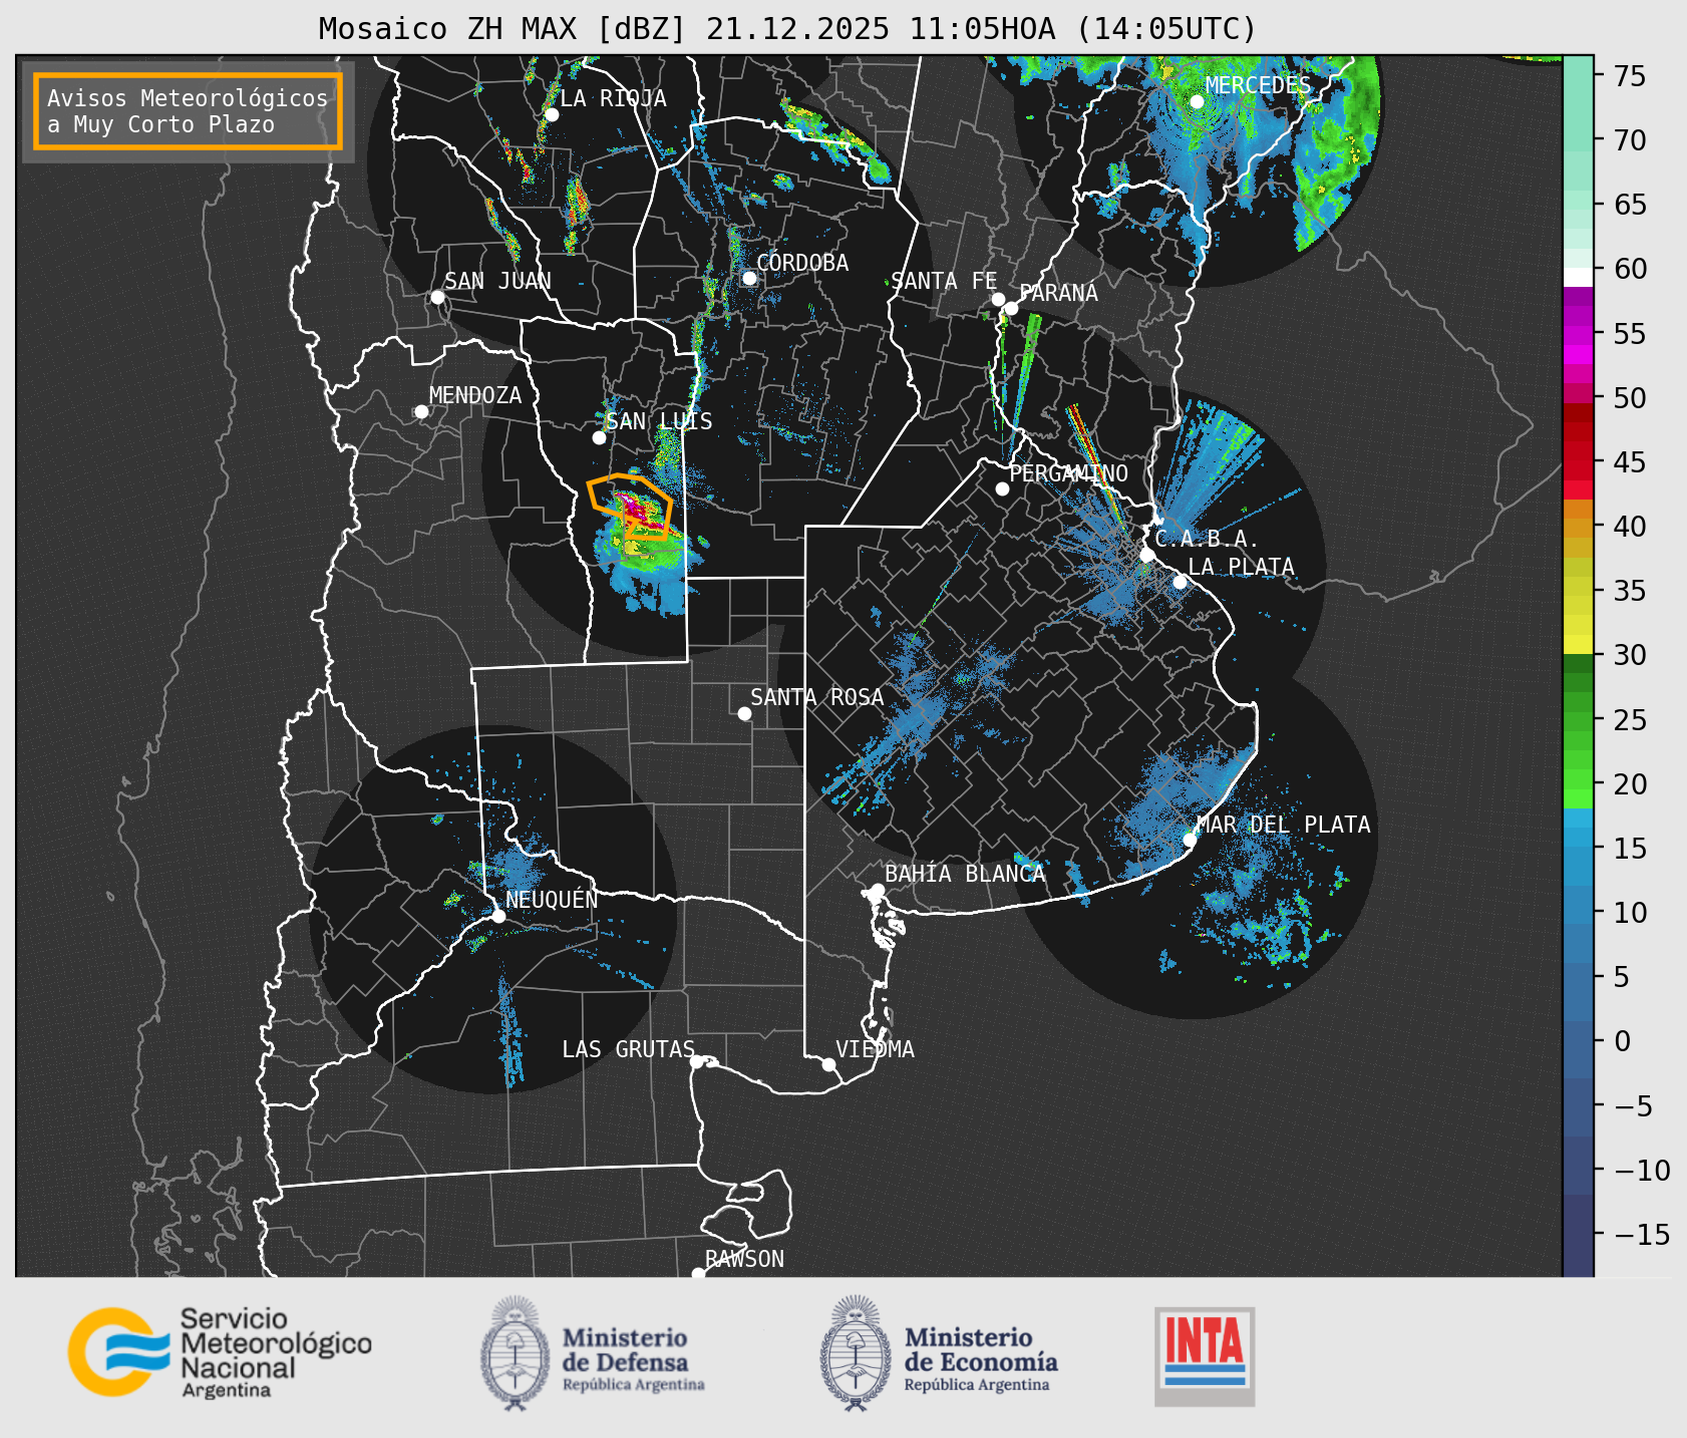Viewport: 1687px width, 1438px height.
Task: Pick the green 25 dBZ band on colorbar
Action: 1577,719
